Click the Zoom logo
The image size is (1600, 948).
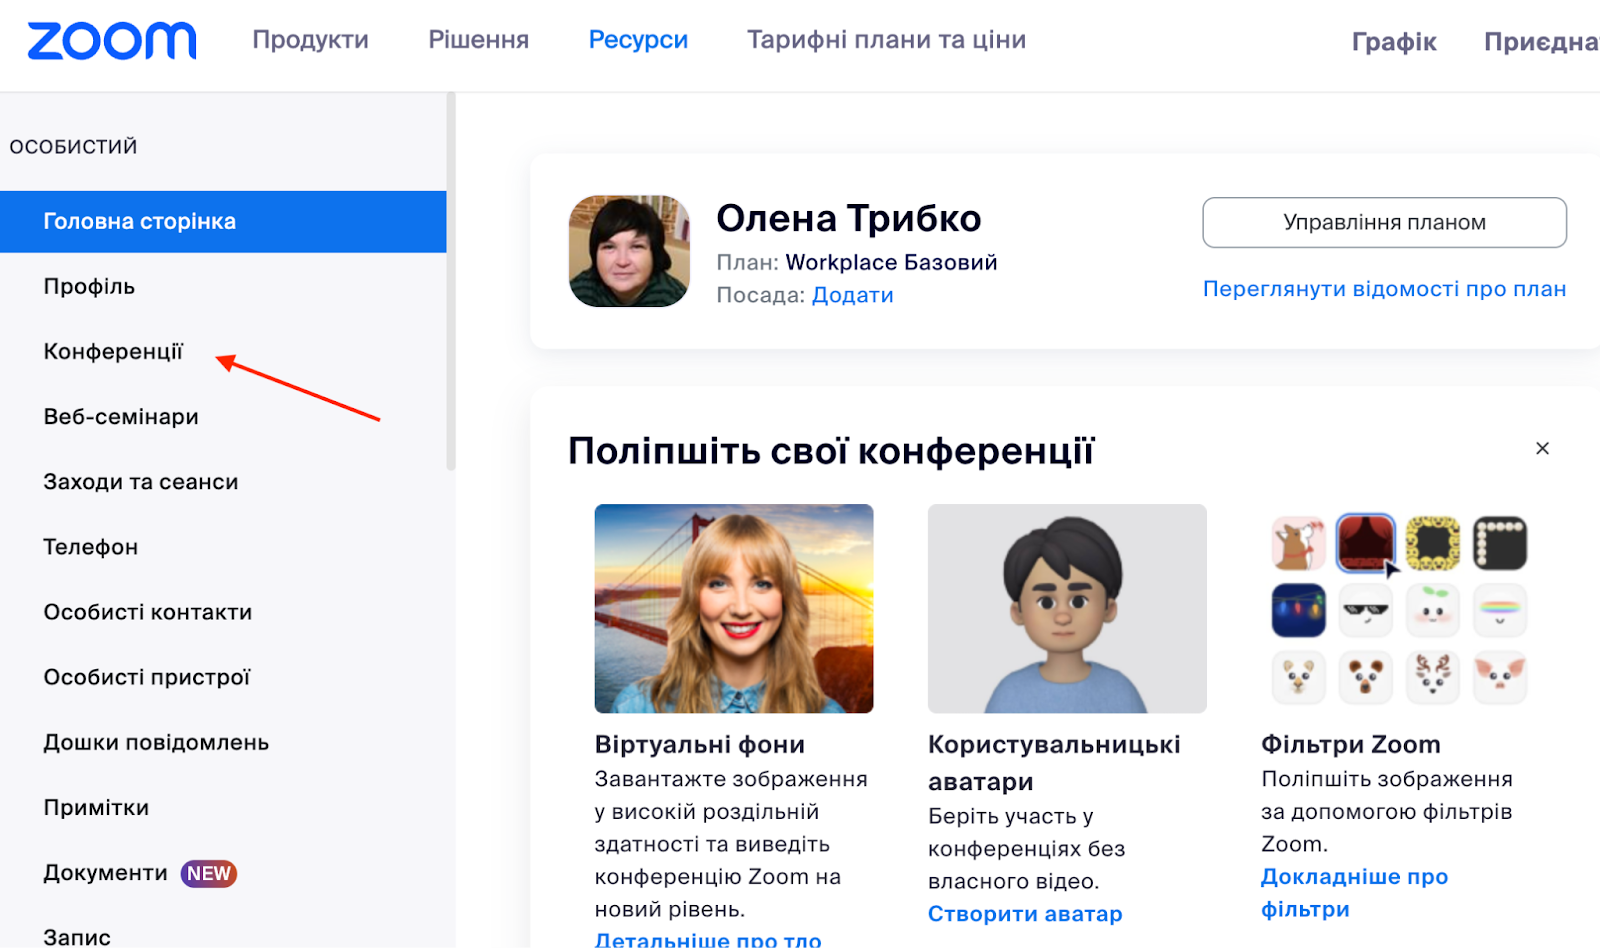(x=112, y=40)
